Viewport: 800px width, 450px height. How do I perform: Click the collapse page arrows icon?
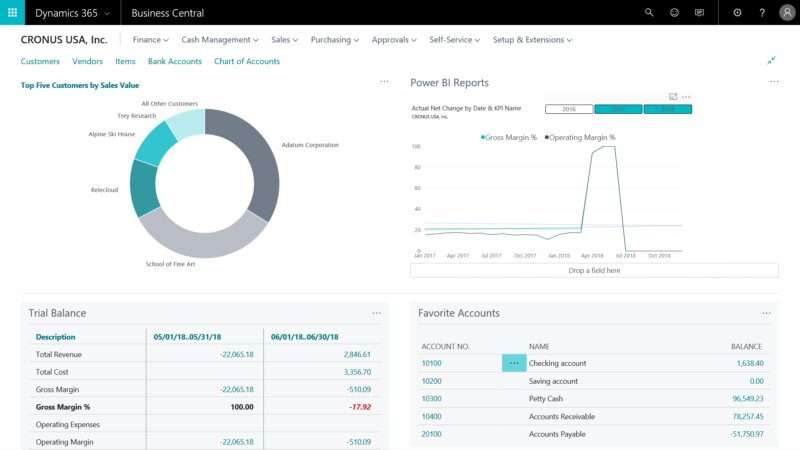point(771,61)
